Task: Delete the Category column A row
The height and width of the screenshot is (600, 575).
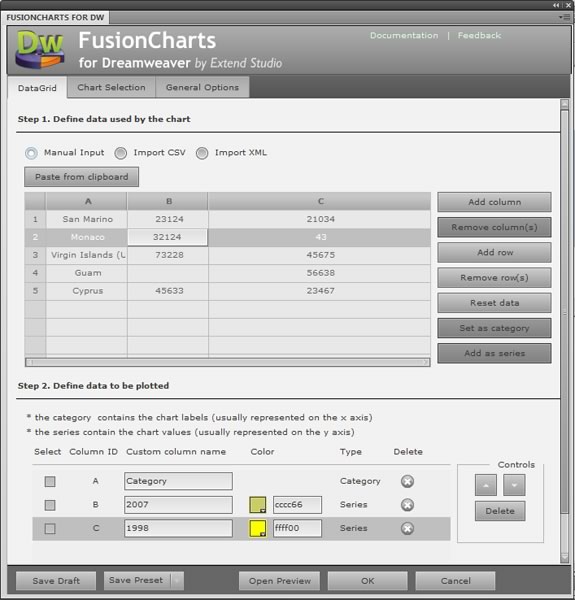Action: (407, 481)
